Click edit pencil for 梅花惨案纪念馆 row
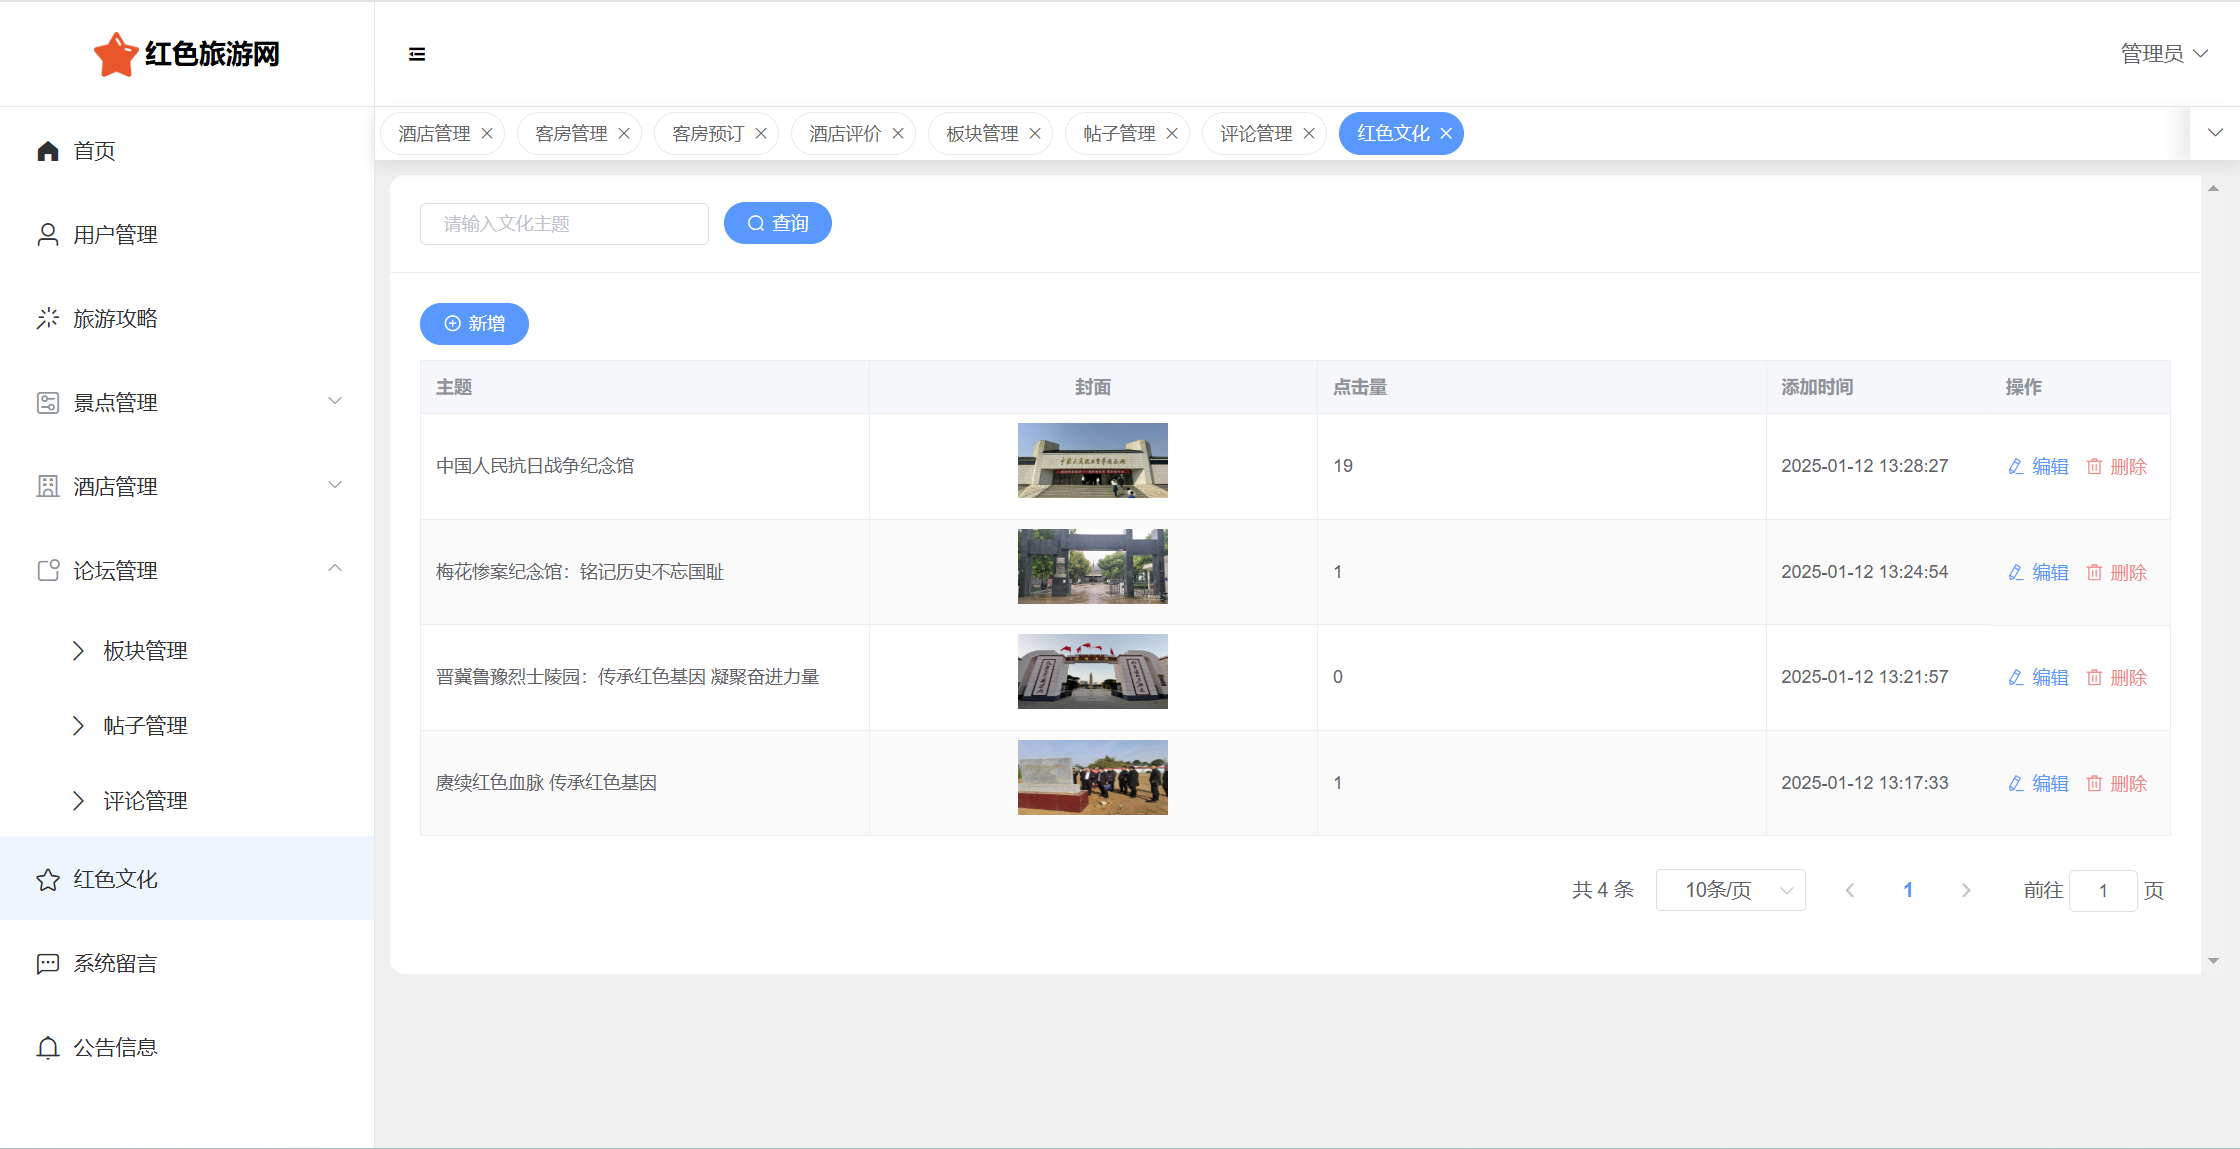Screen dimensions: 2240x1149 2016,572
